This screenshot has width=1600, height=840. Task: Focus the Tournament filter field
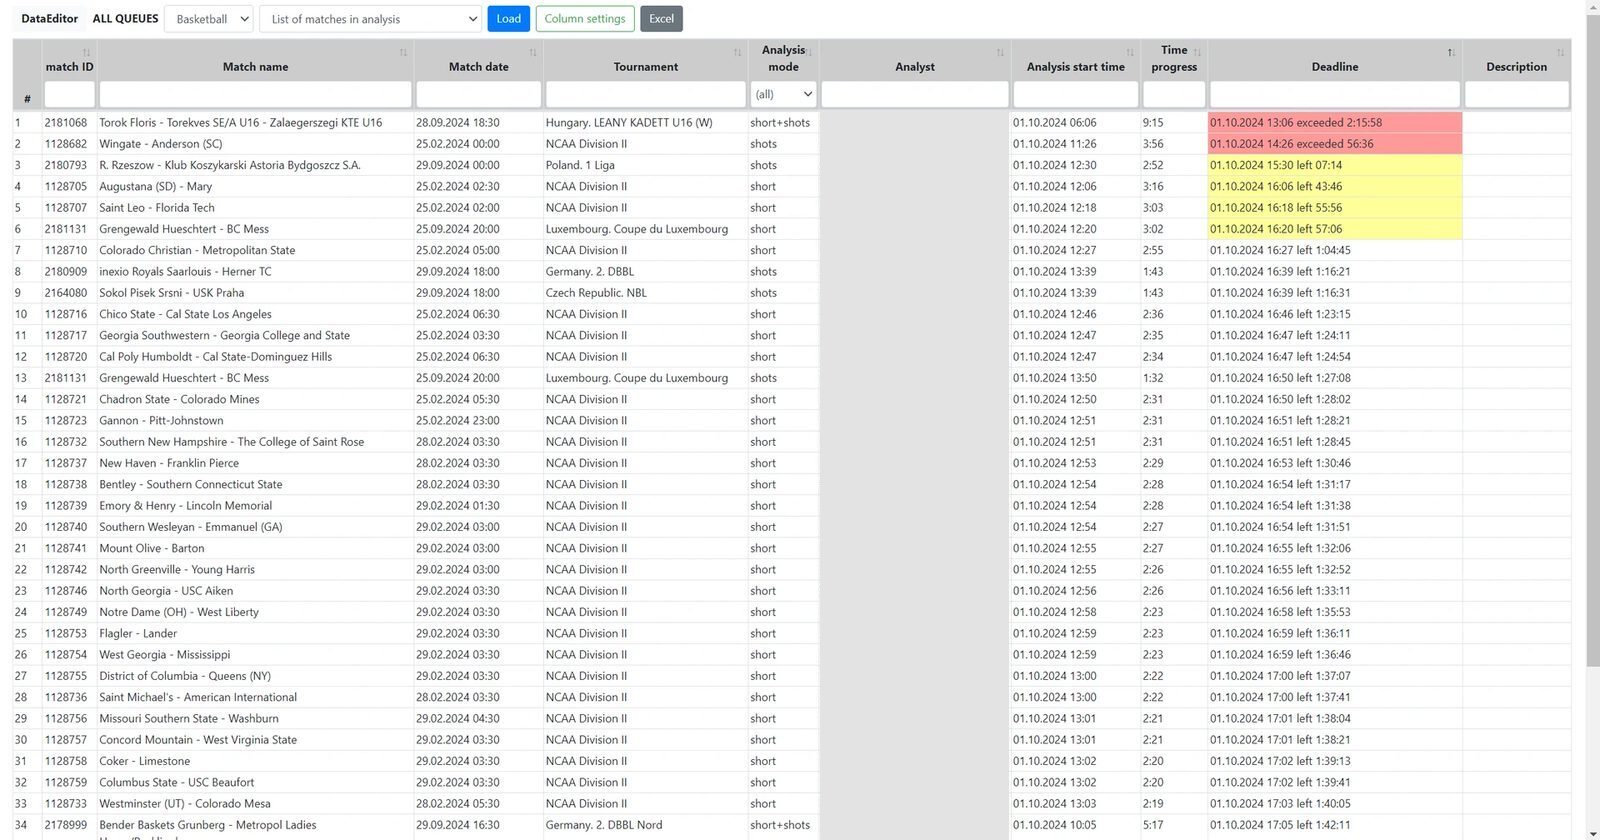pyautogui.click(x=645, y=94)
